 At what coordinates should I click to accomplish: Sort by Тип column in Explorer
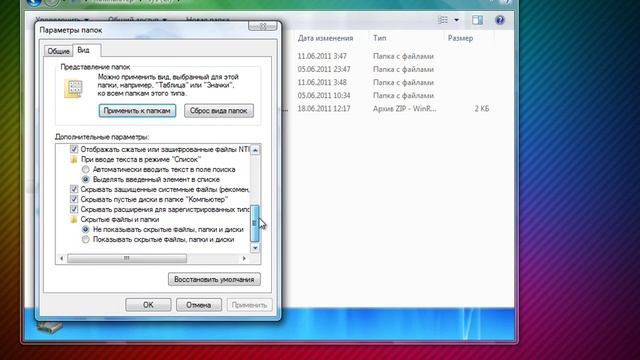[379, 38]
